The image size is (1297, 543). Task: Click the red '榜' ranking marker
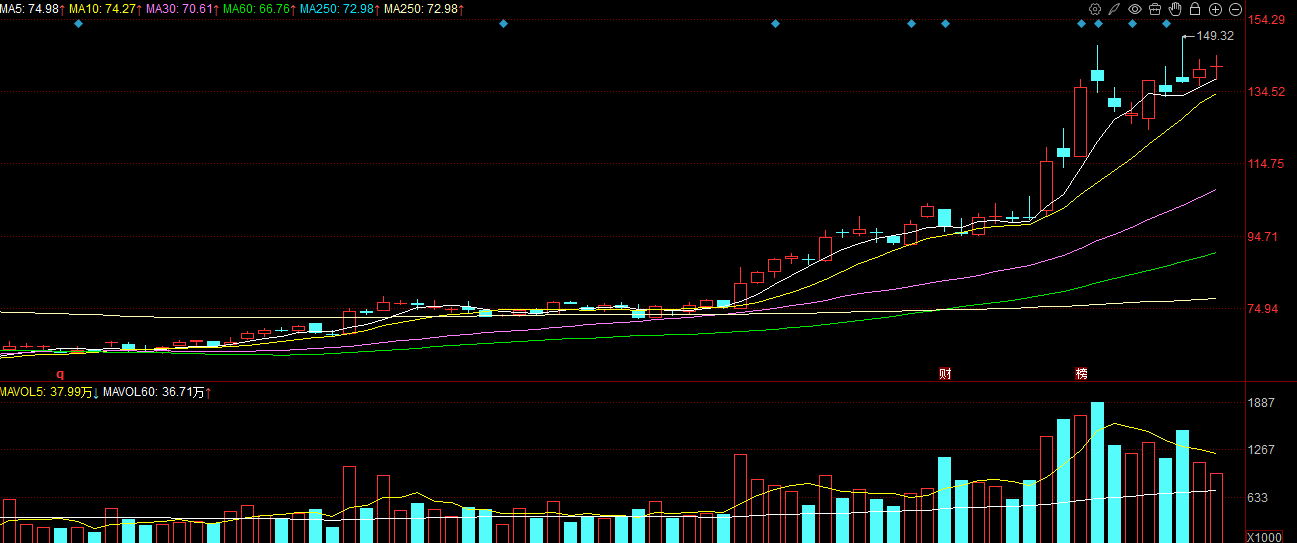(x=1081, y=374)
